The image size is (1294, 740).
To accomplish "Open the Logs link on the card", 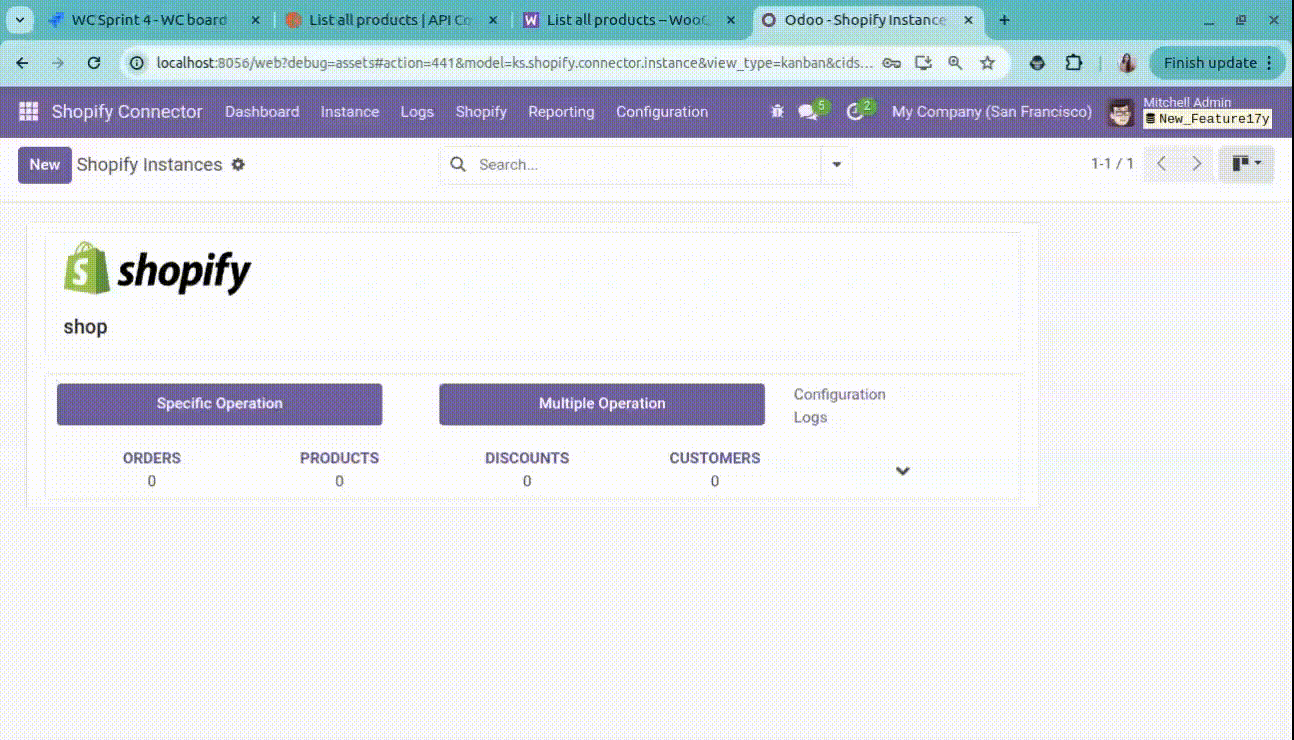I will 810,418.
